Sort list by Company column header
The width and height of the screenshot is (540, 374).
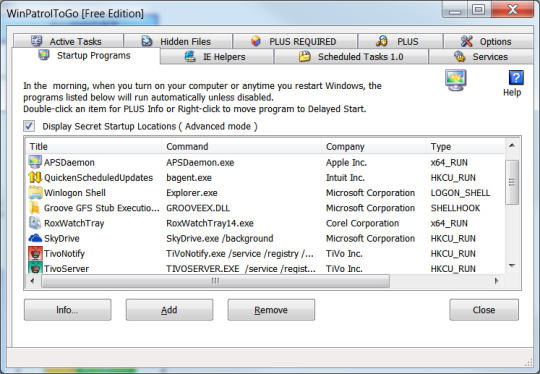tap(375, 146)
